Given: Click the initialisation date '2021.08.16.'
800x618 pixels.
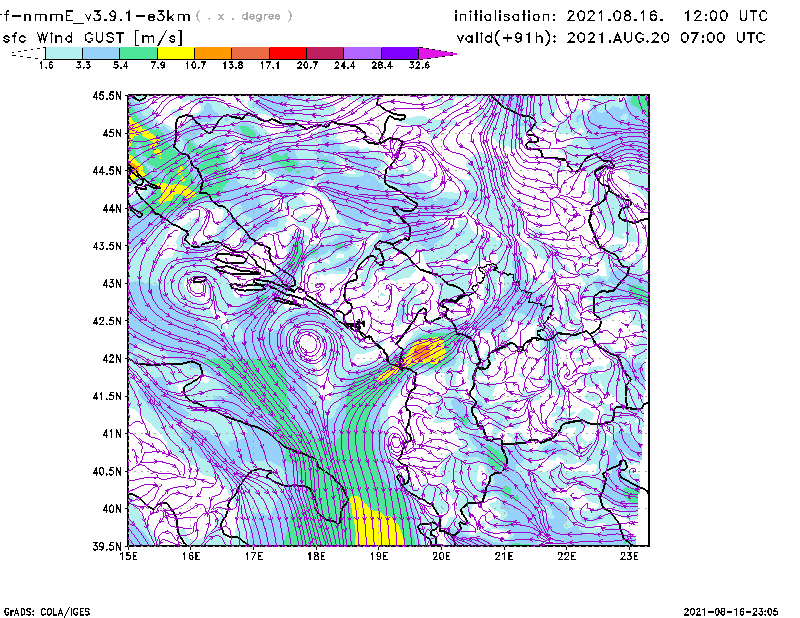Looking at the screenshot, I should (615, 16).
